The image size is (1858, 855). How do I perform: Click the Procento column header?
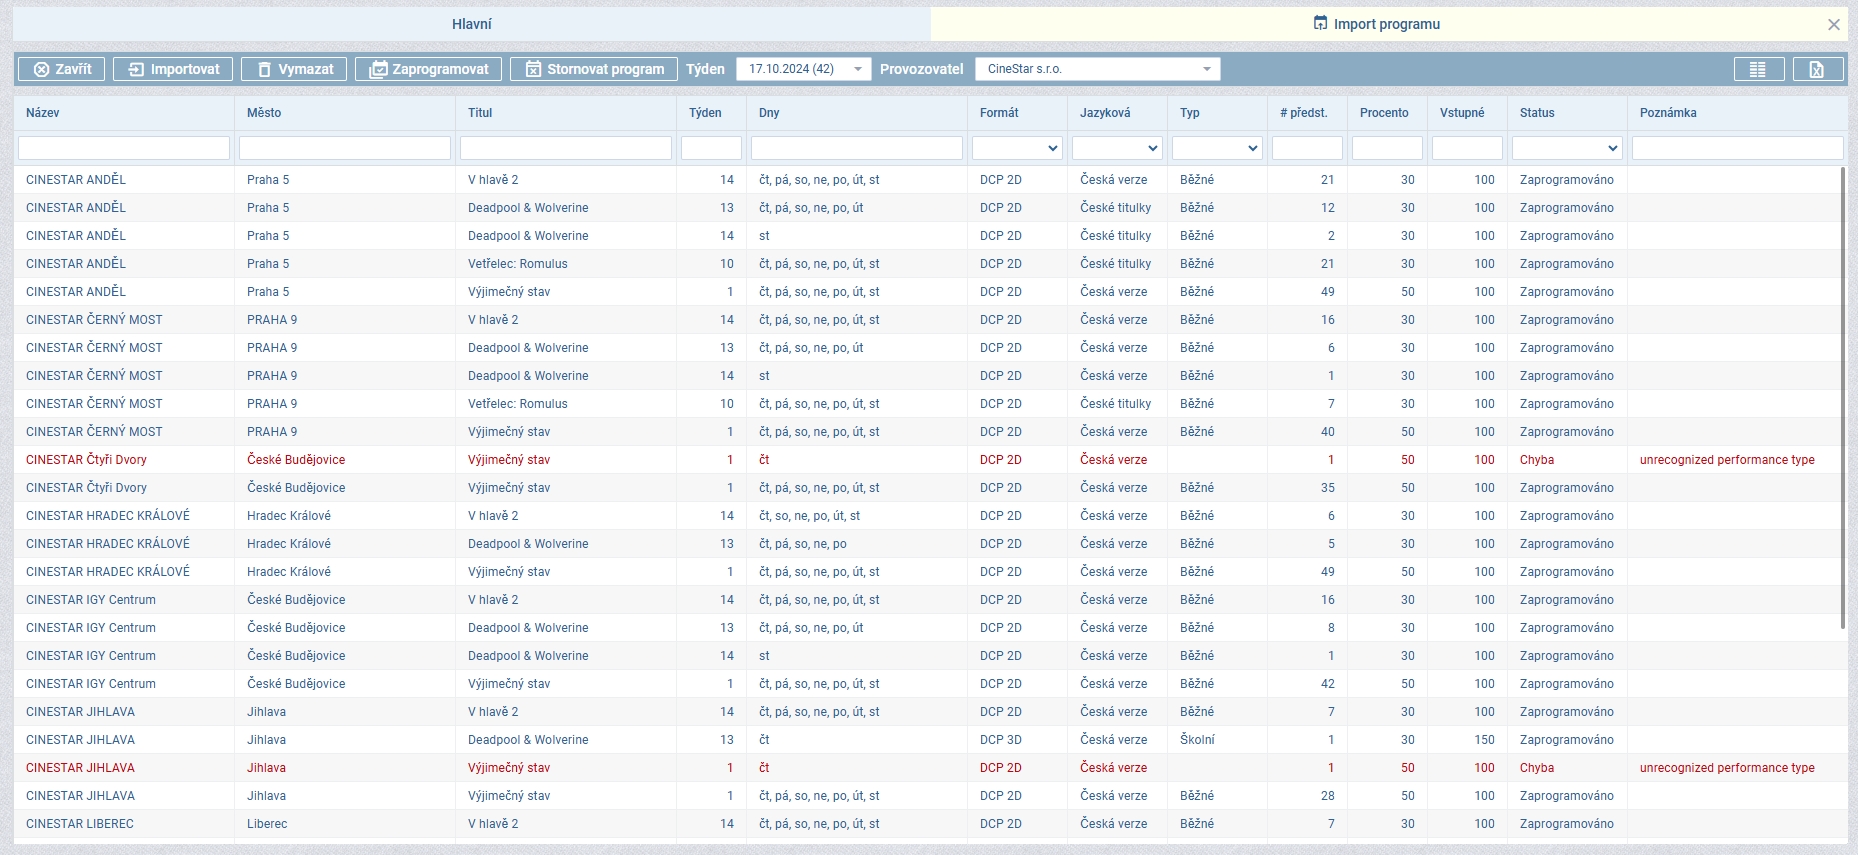(x=1384, y=113)
